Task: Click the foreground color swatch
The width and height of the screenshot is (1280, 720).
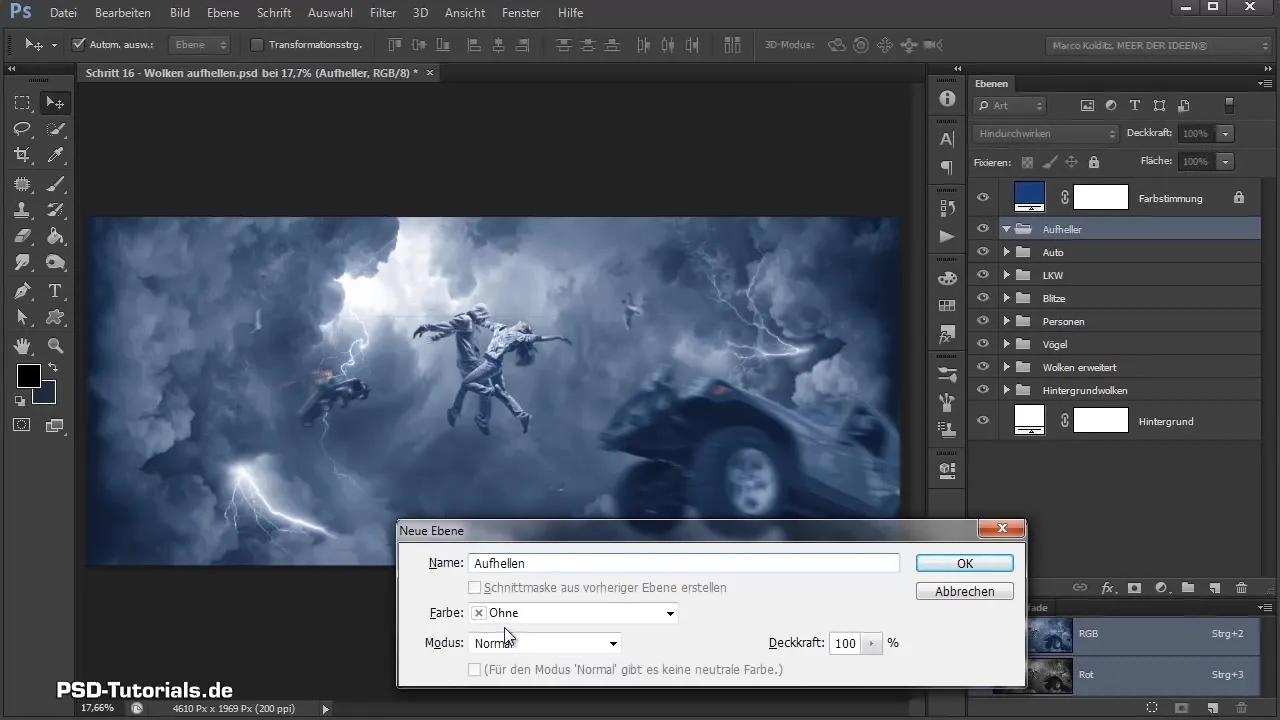Action: coord(27,375)
